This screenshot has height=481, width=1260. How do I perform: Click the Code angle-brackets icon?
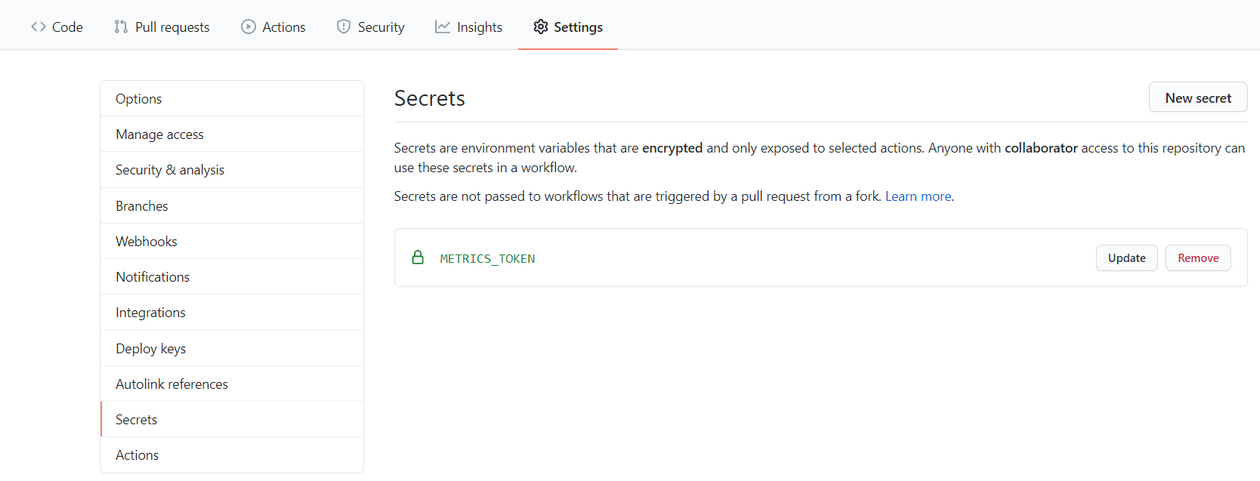coord(39,27)
